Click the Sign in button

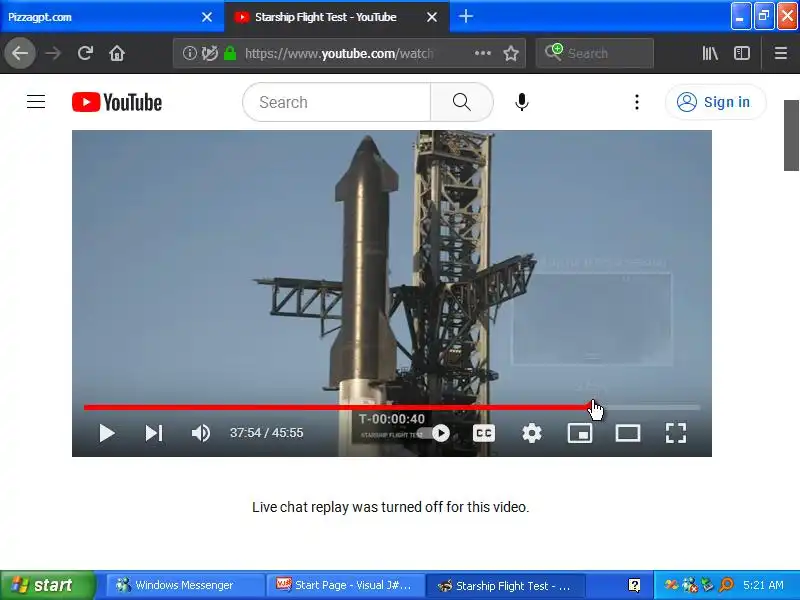coord(715,102)
